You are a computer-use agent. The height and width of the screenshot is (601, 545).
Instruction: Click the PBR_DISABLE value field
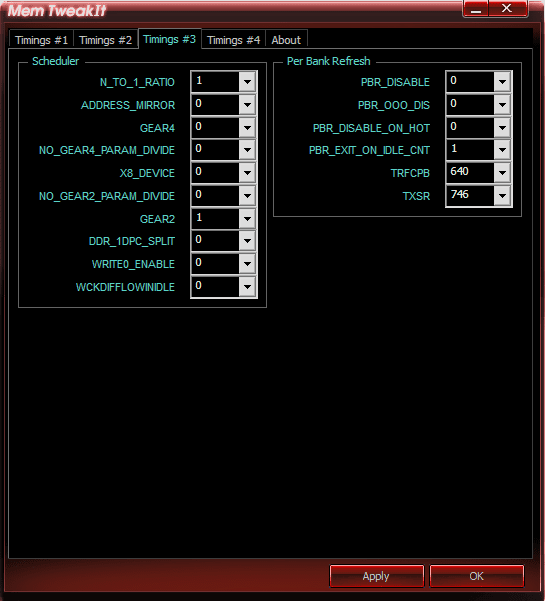[x=470, y=82]
